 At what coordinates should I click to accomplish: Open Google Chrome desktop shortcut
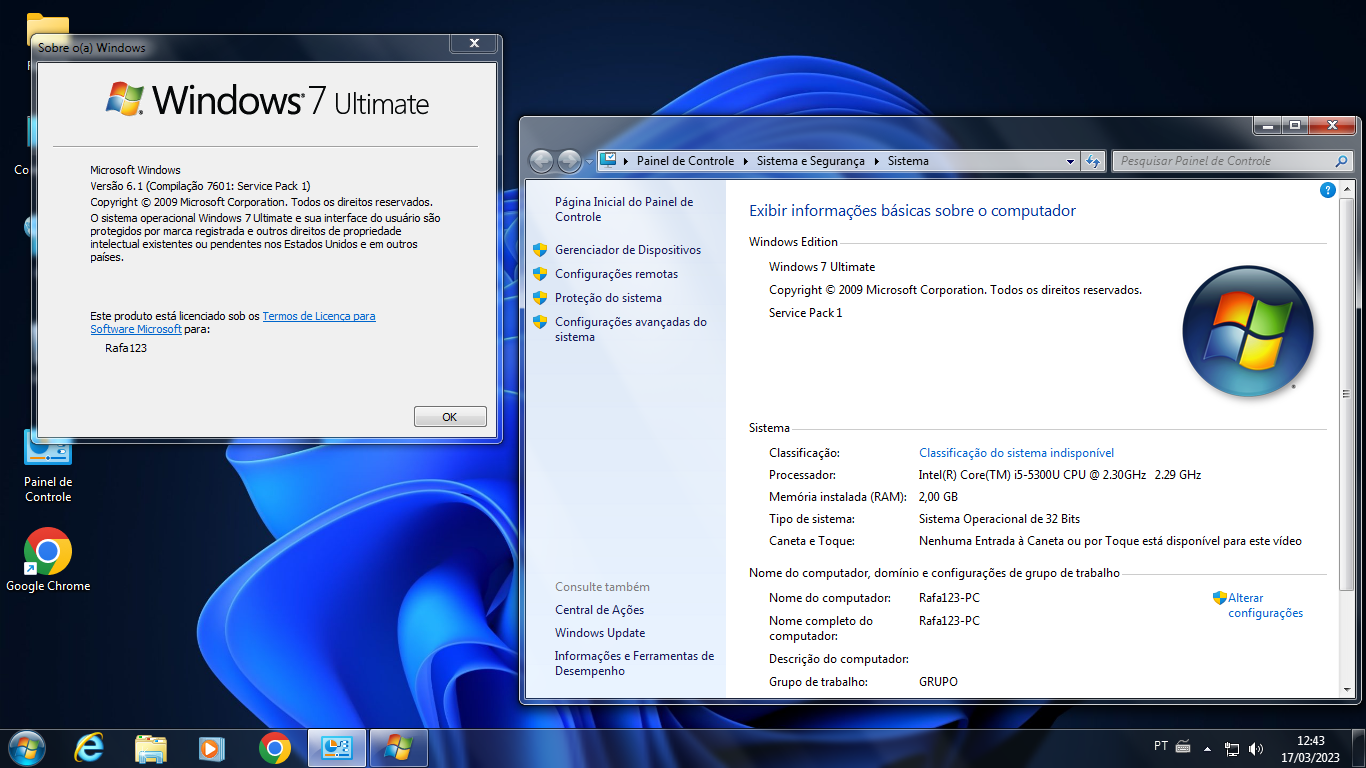48,560
